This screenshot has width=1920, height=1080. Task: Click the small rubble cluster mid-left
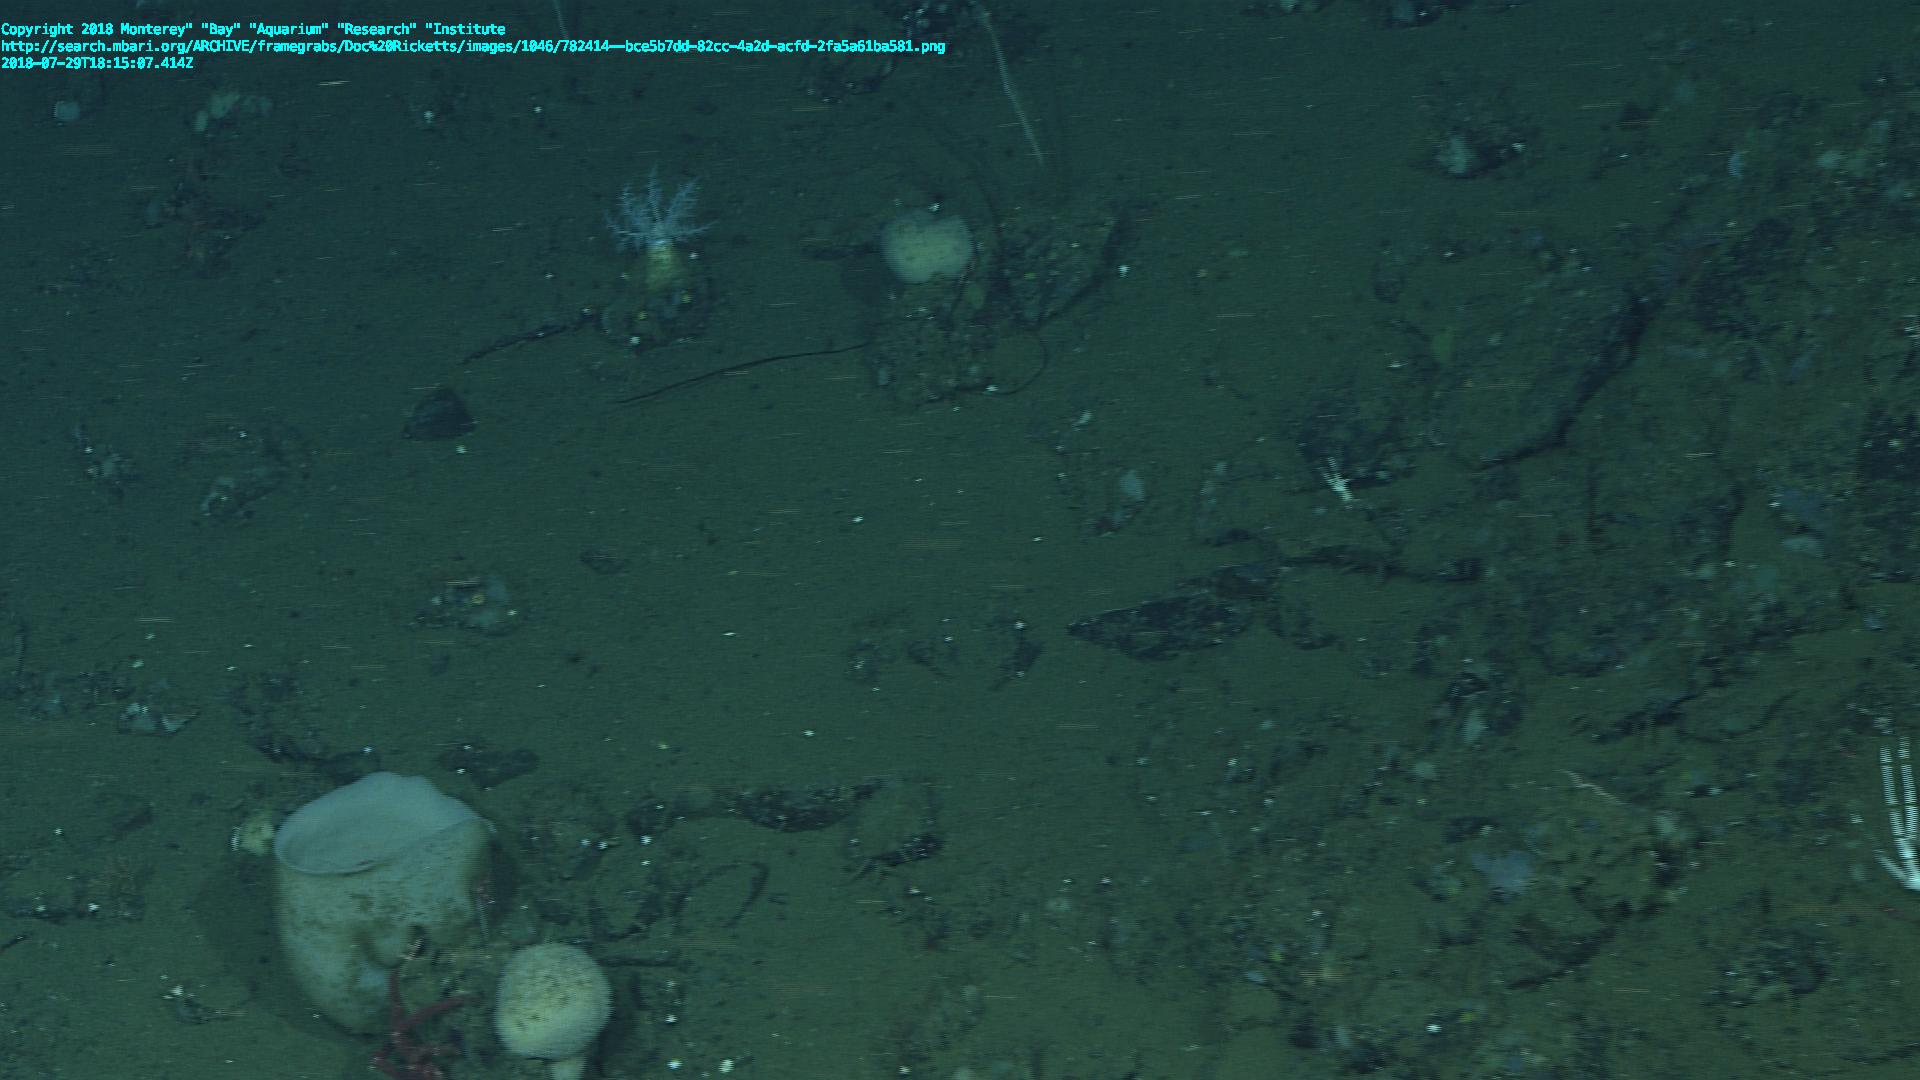tap(470, 603)
